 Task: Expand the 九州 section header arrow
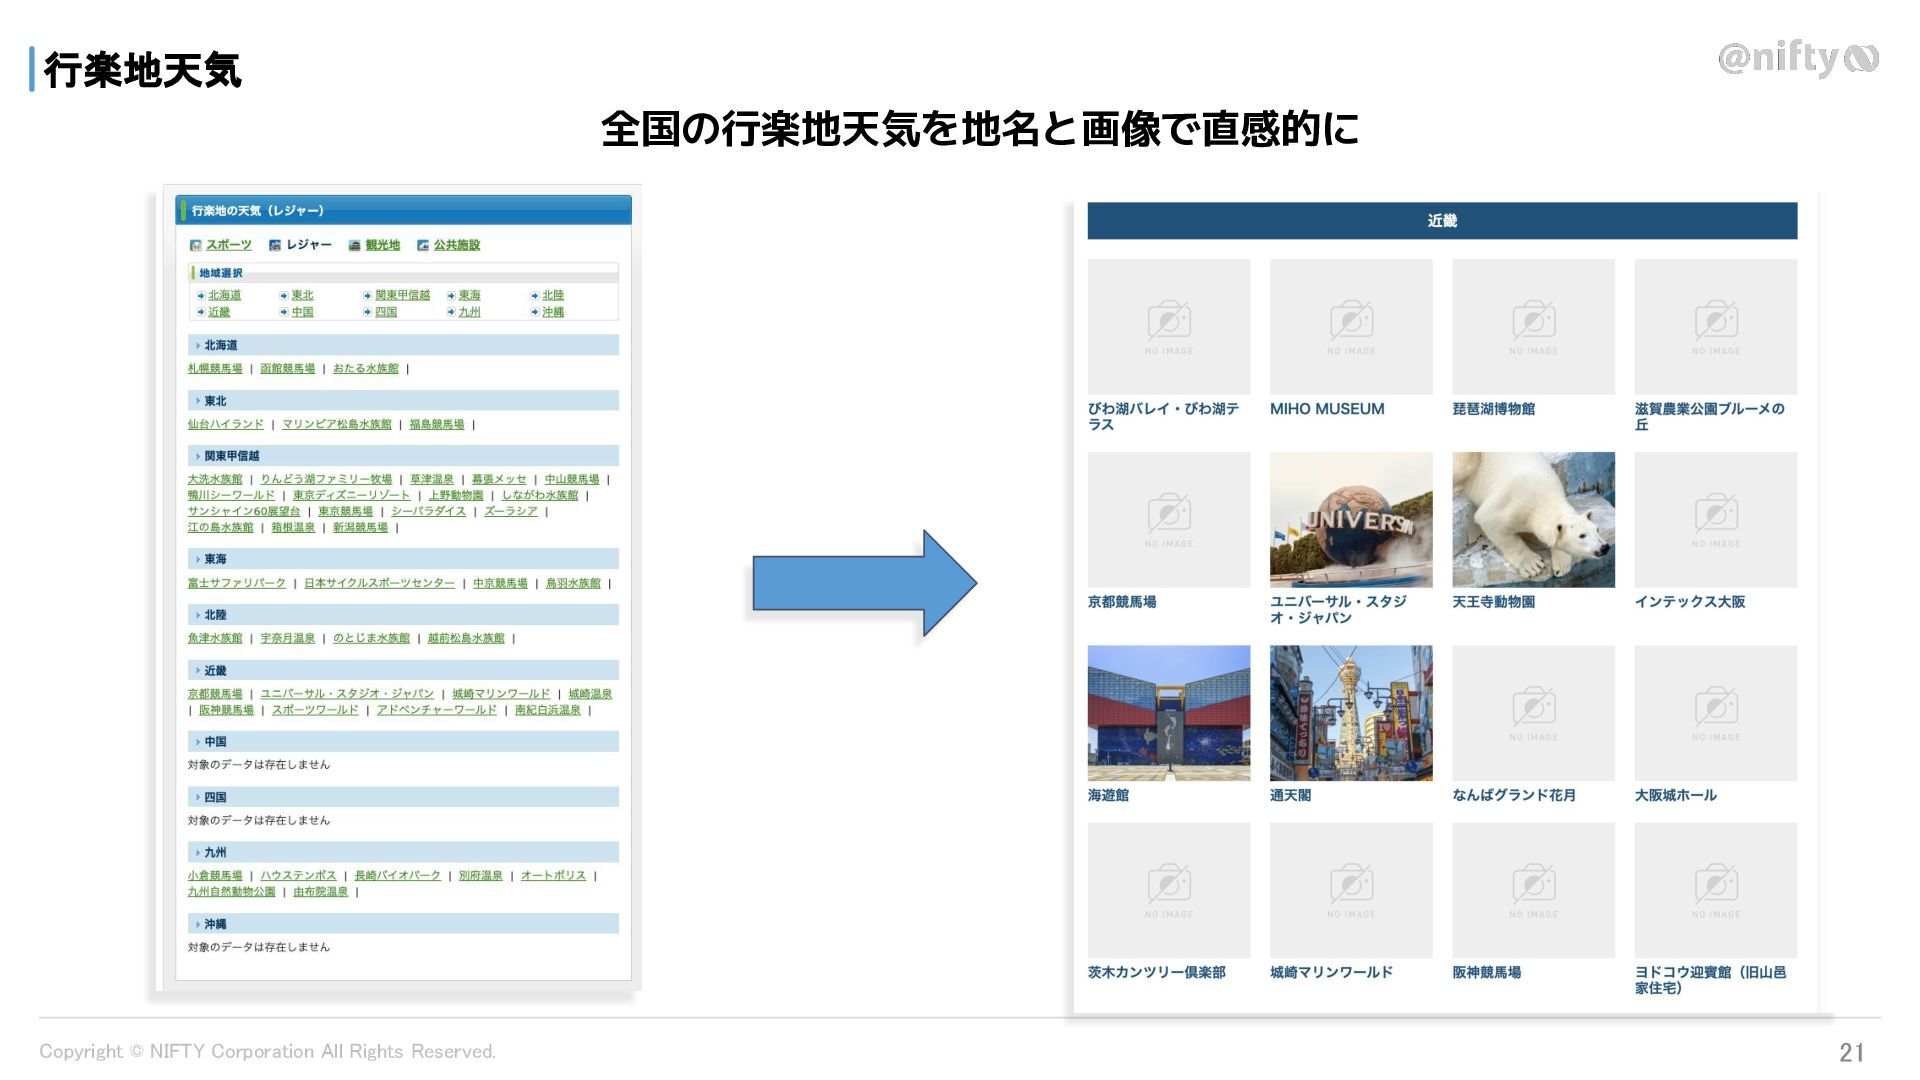198,853
